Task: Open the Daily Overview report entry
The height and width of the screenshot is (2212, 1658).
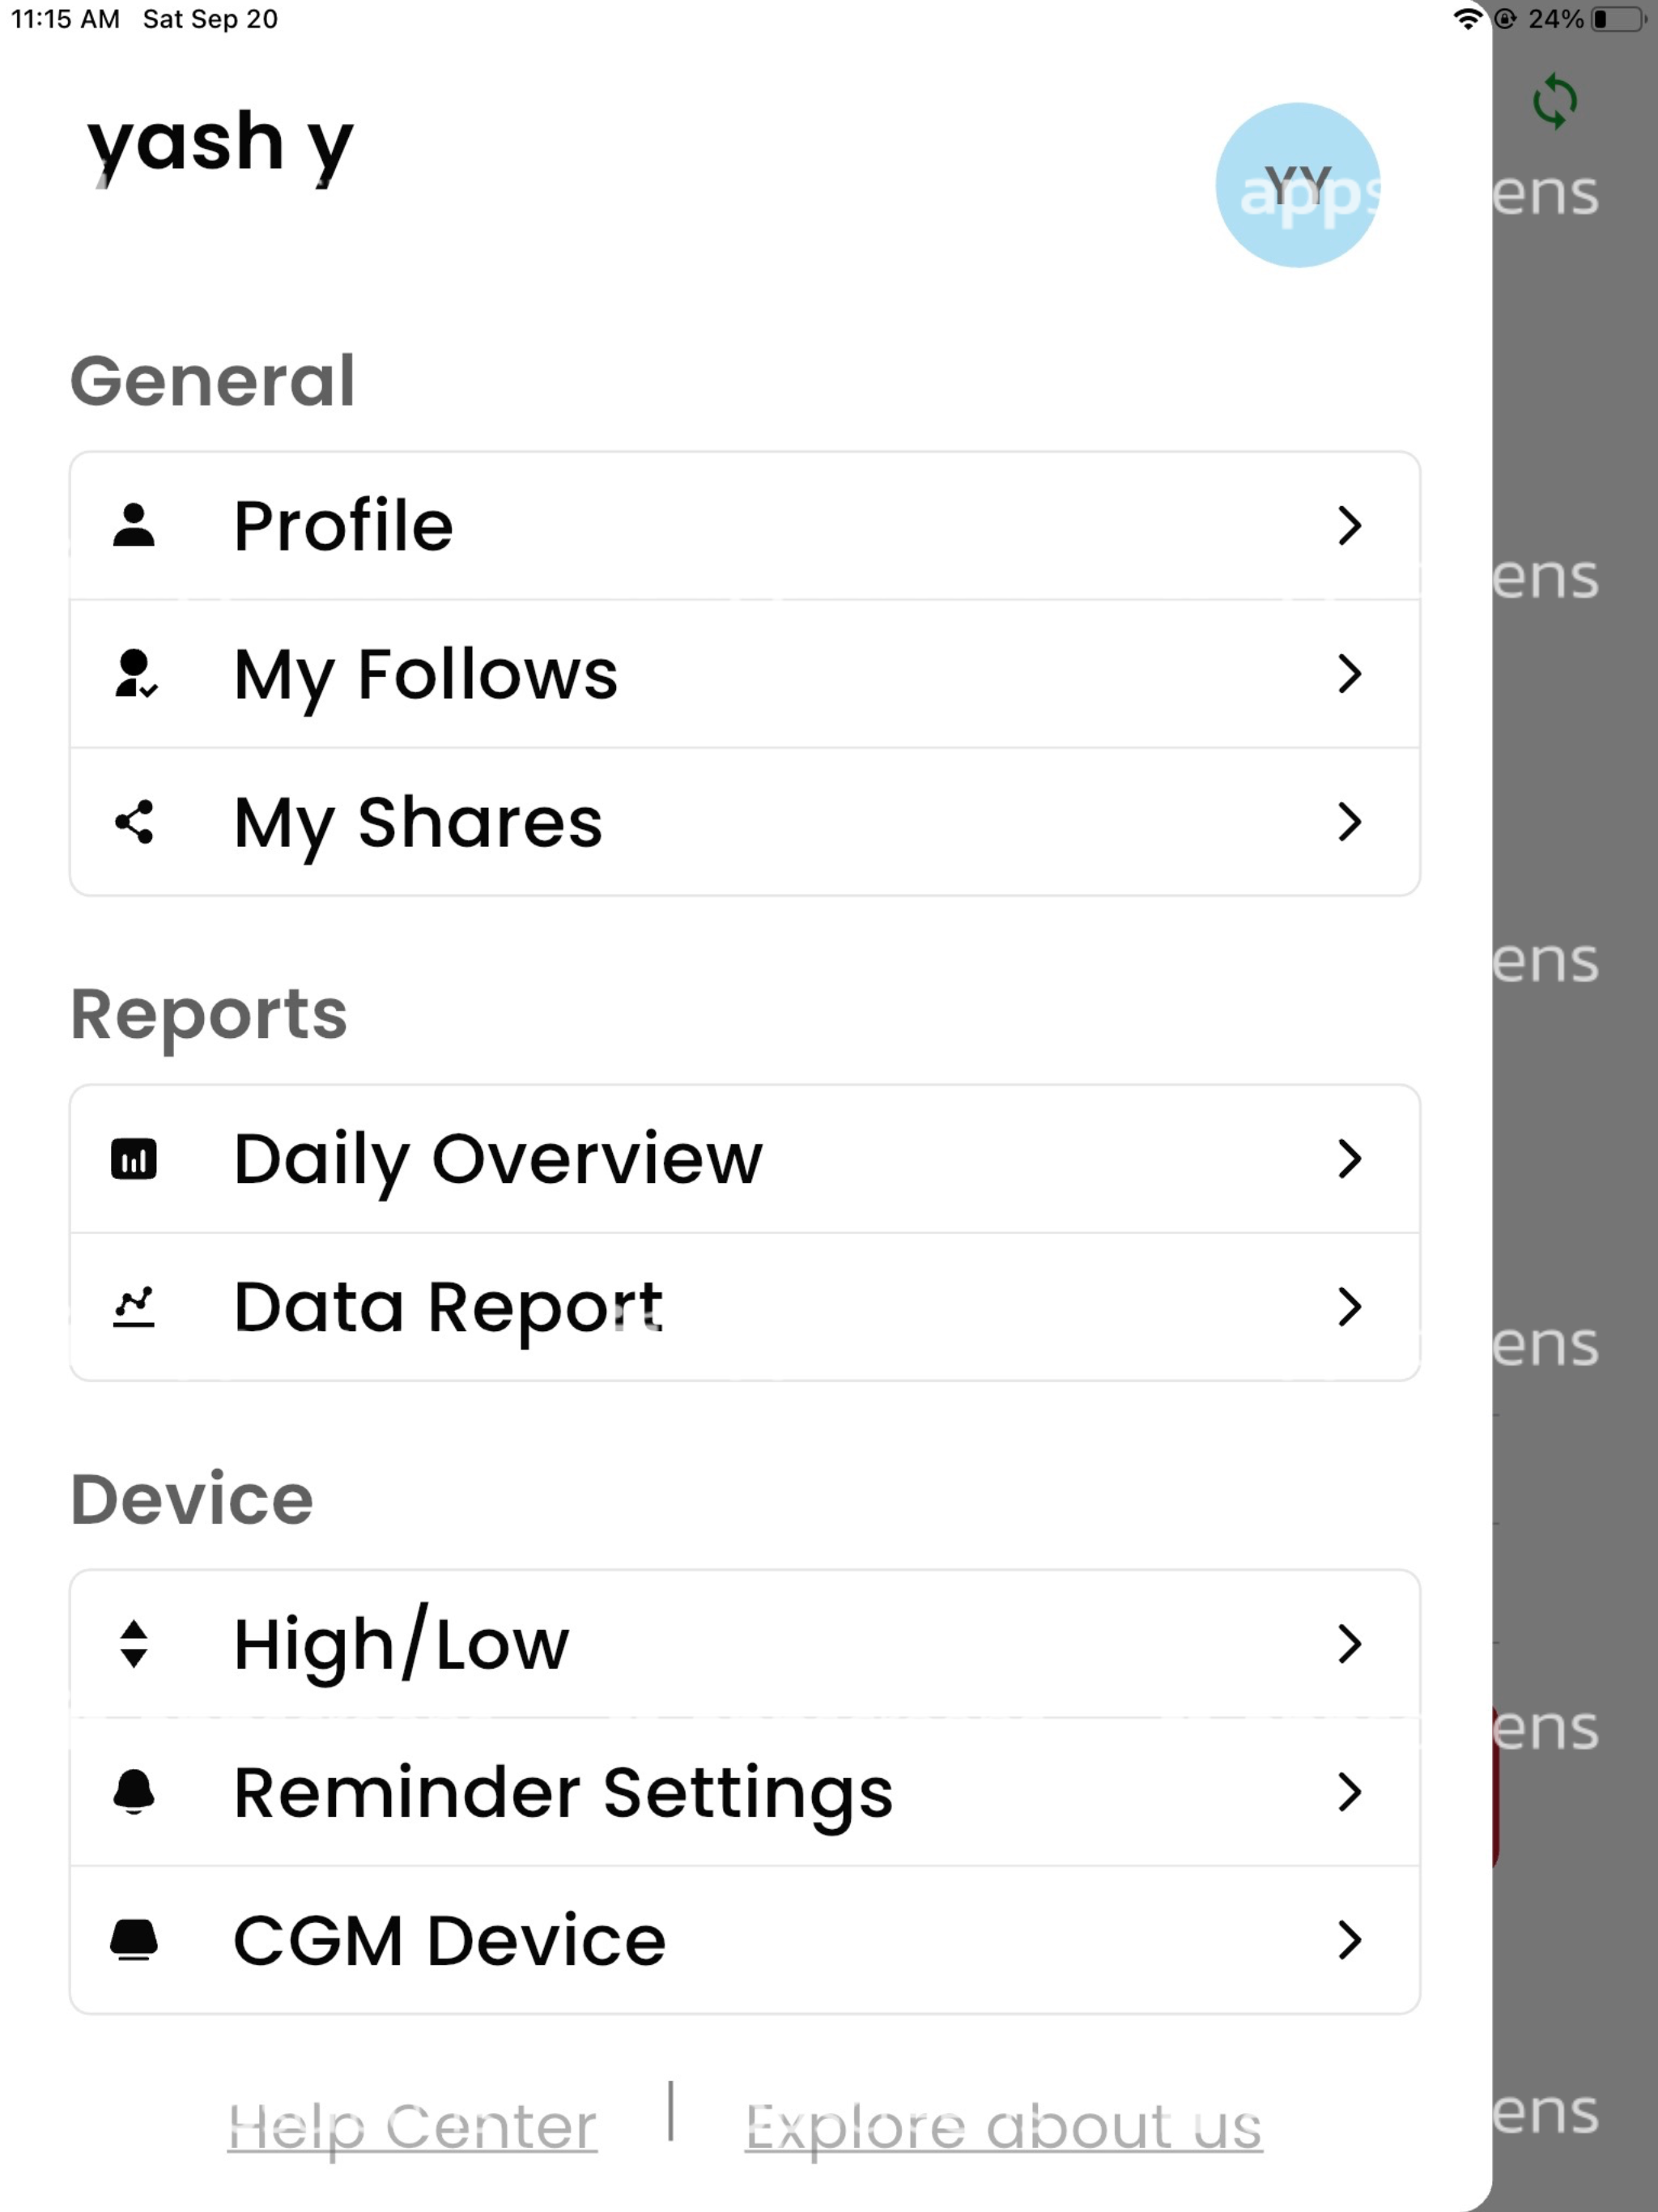Action: (x=745, y=1159)
